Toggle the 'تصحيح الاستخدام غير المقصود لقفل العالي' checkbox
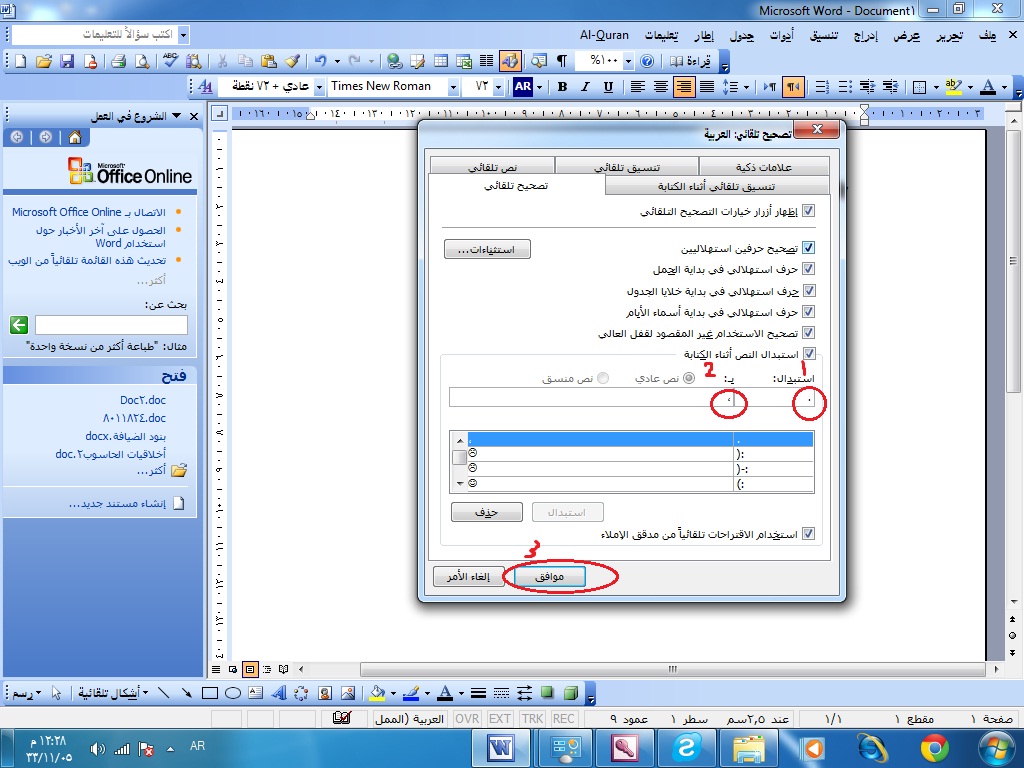This screenshot has height=768, width=1024. pos(808,332)
